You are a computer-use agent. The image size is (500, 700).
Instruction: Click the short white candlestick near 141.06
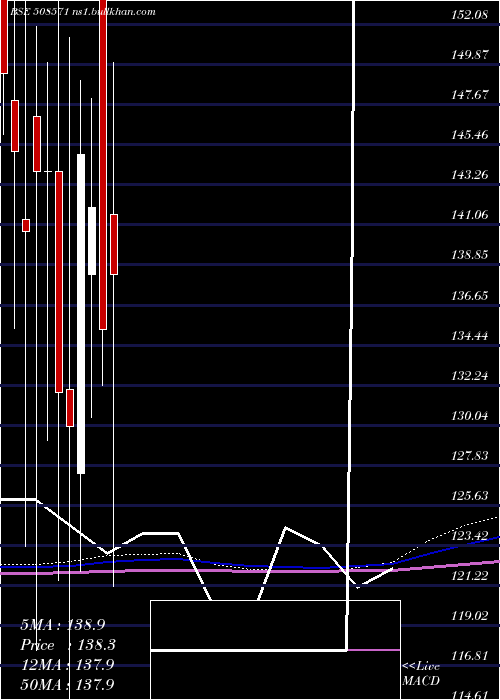click(92, 241)
